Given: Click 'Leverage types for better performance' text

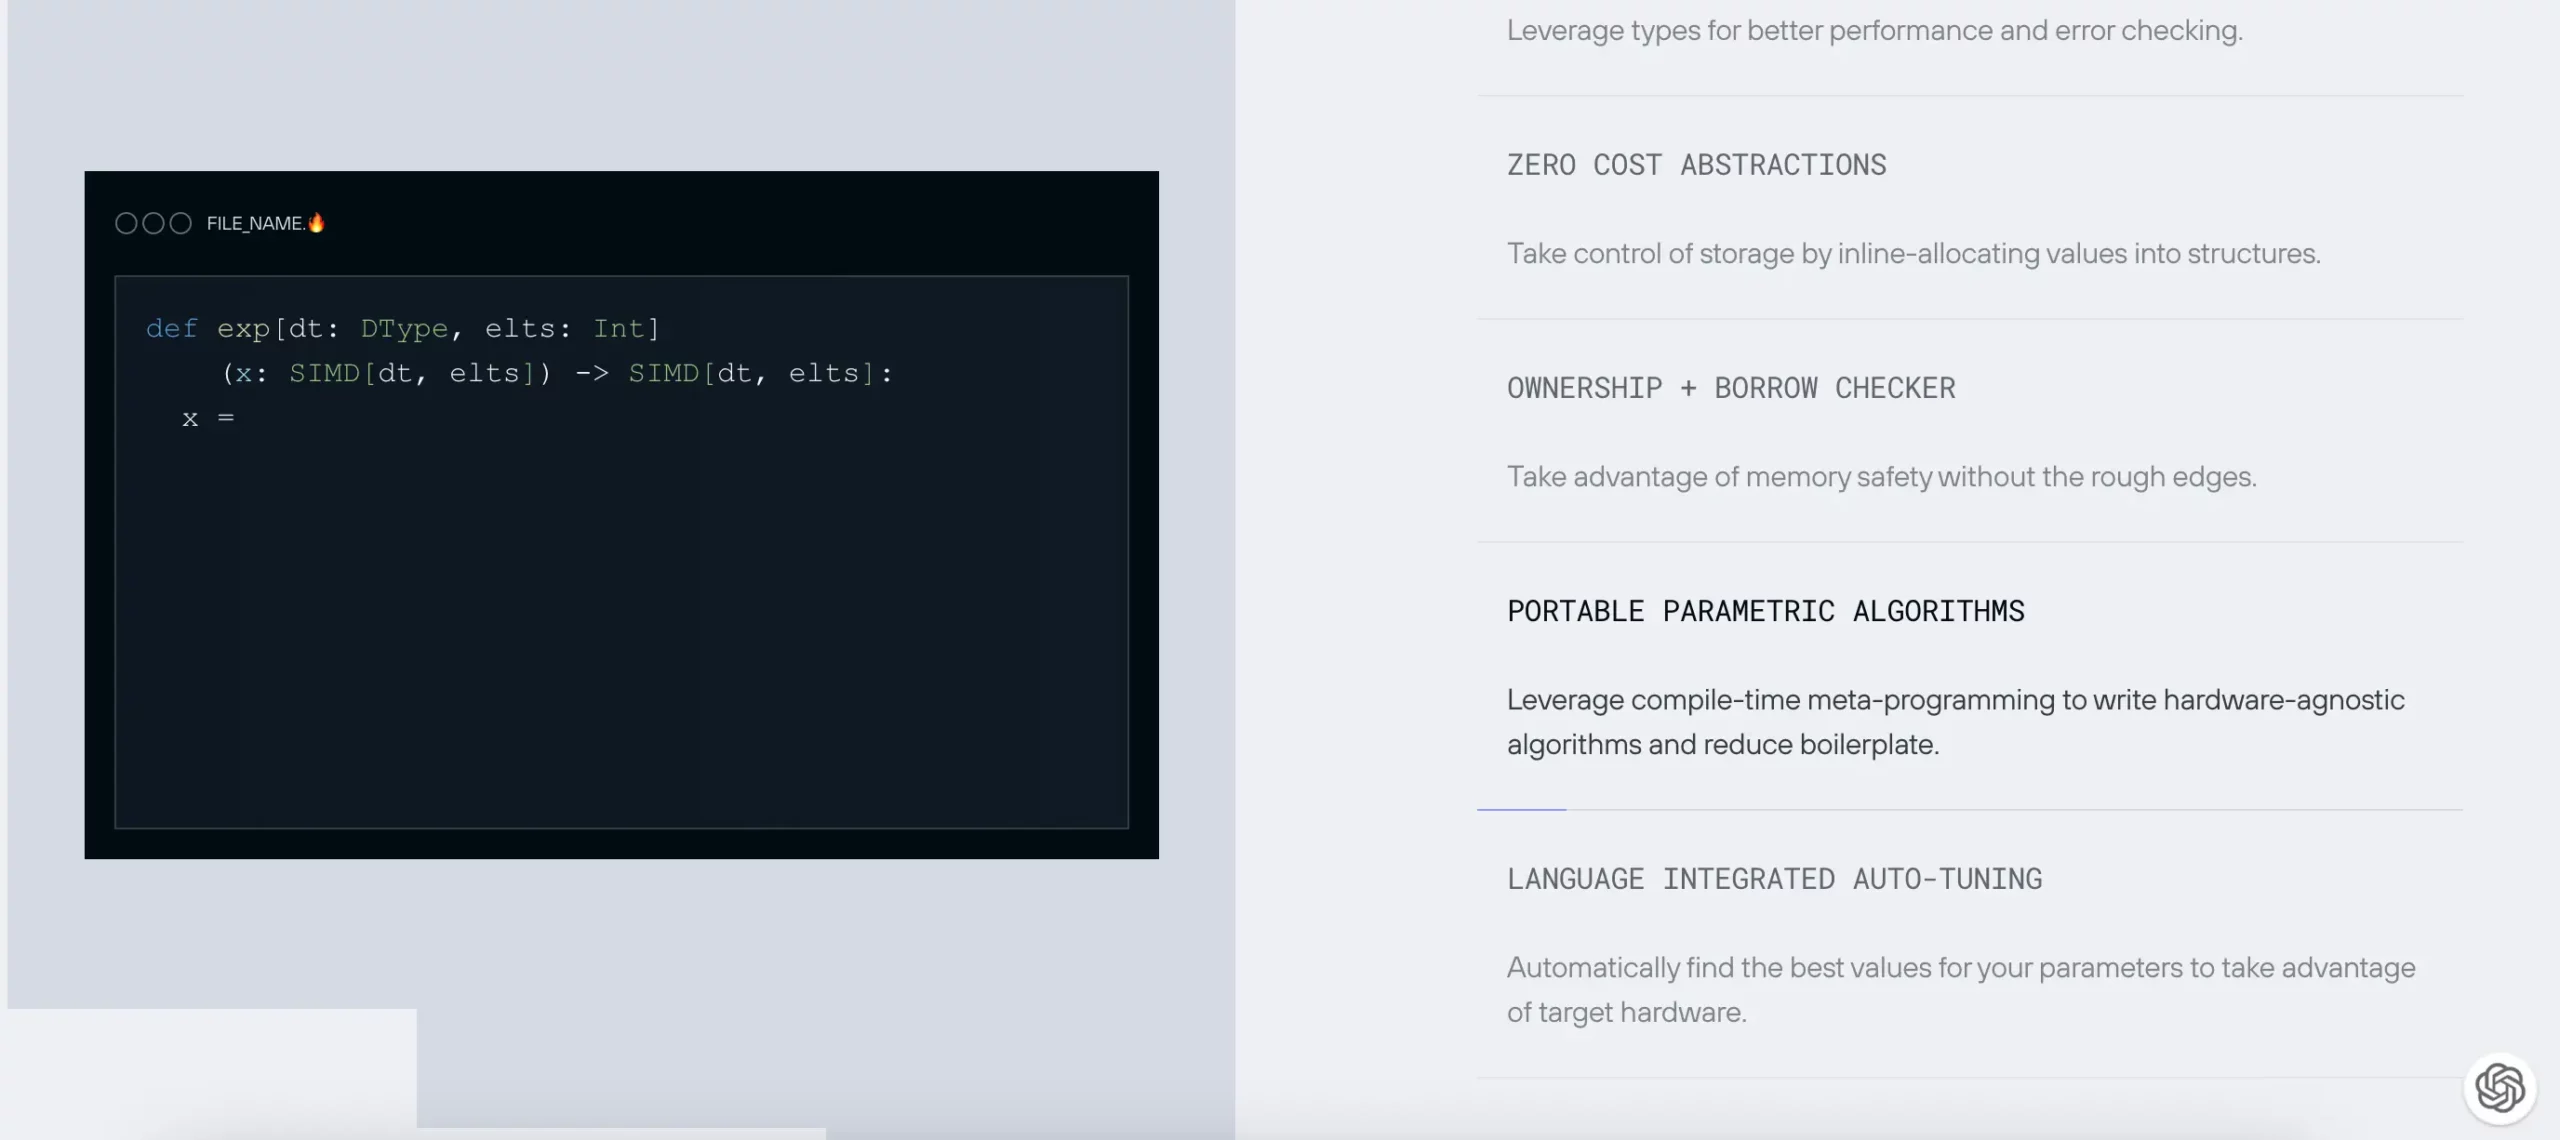Looking at the screenshot, I should point(1874,31).
